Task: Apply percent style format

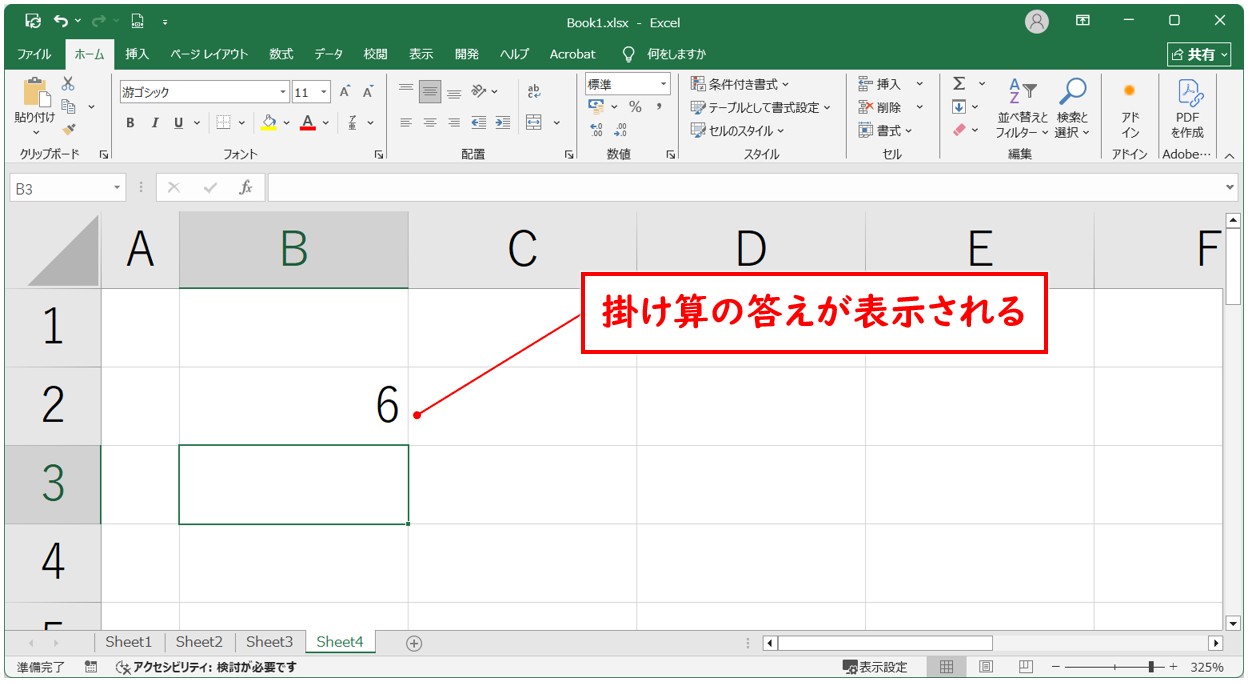Action: coord(635,107)
